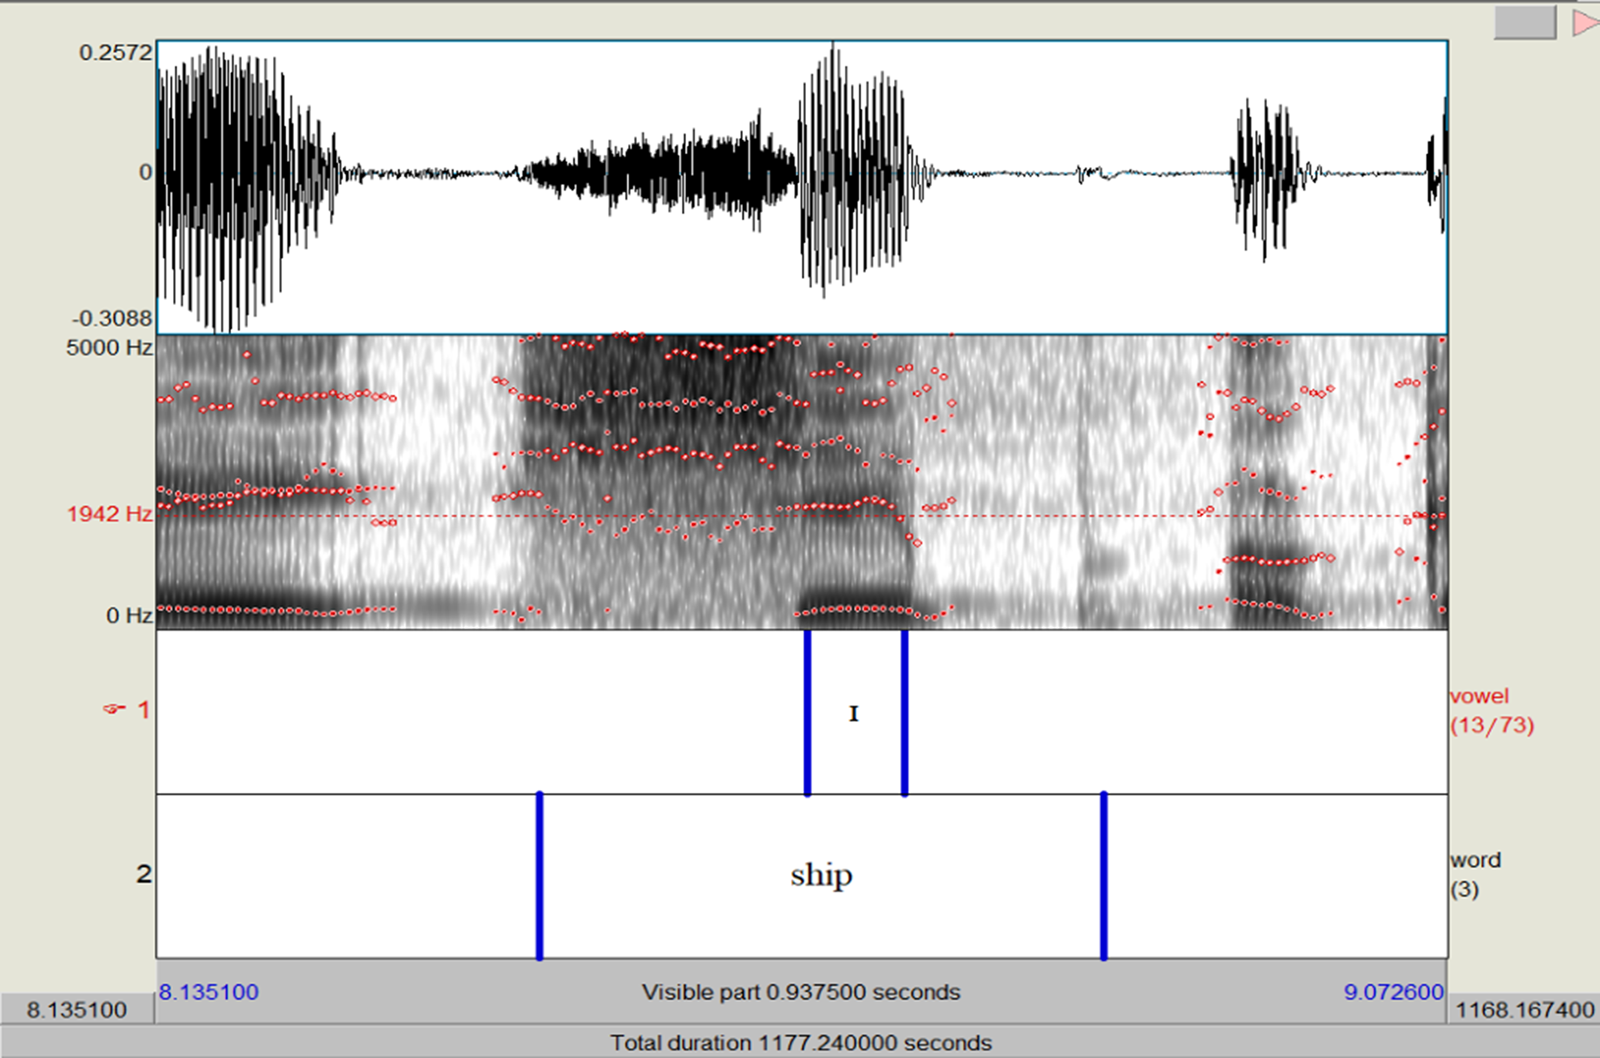Click the 0 Hz spectrogram minimum label
The image size is (1600, 1058).
click(x=129, y=615)
